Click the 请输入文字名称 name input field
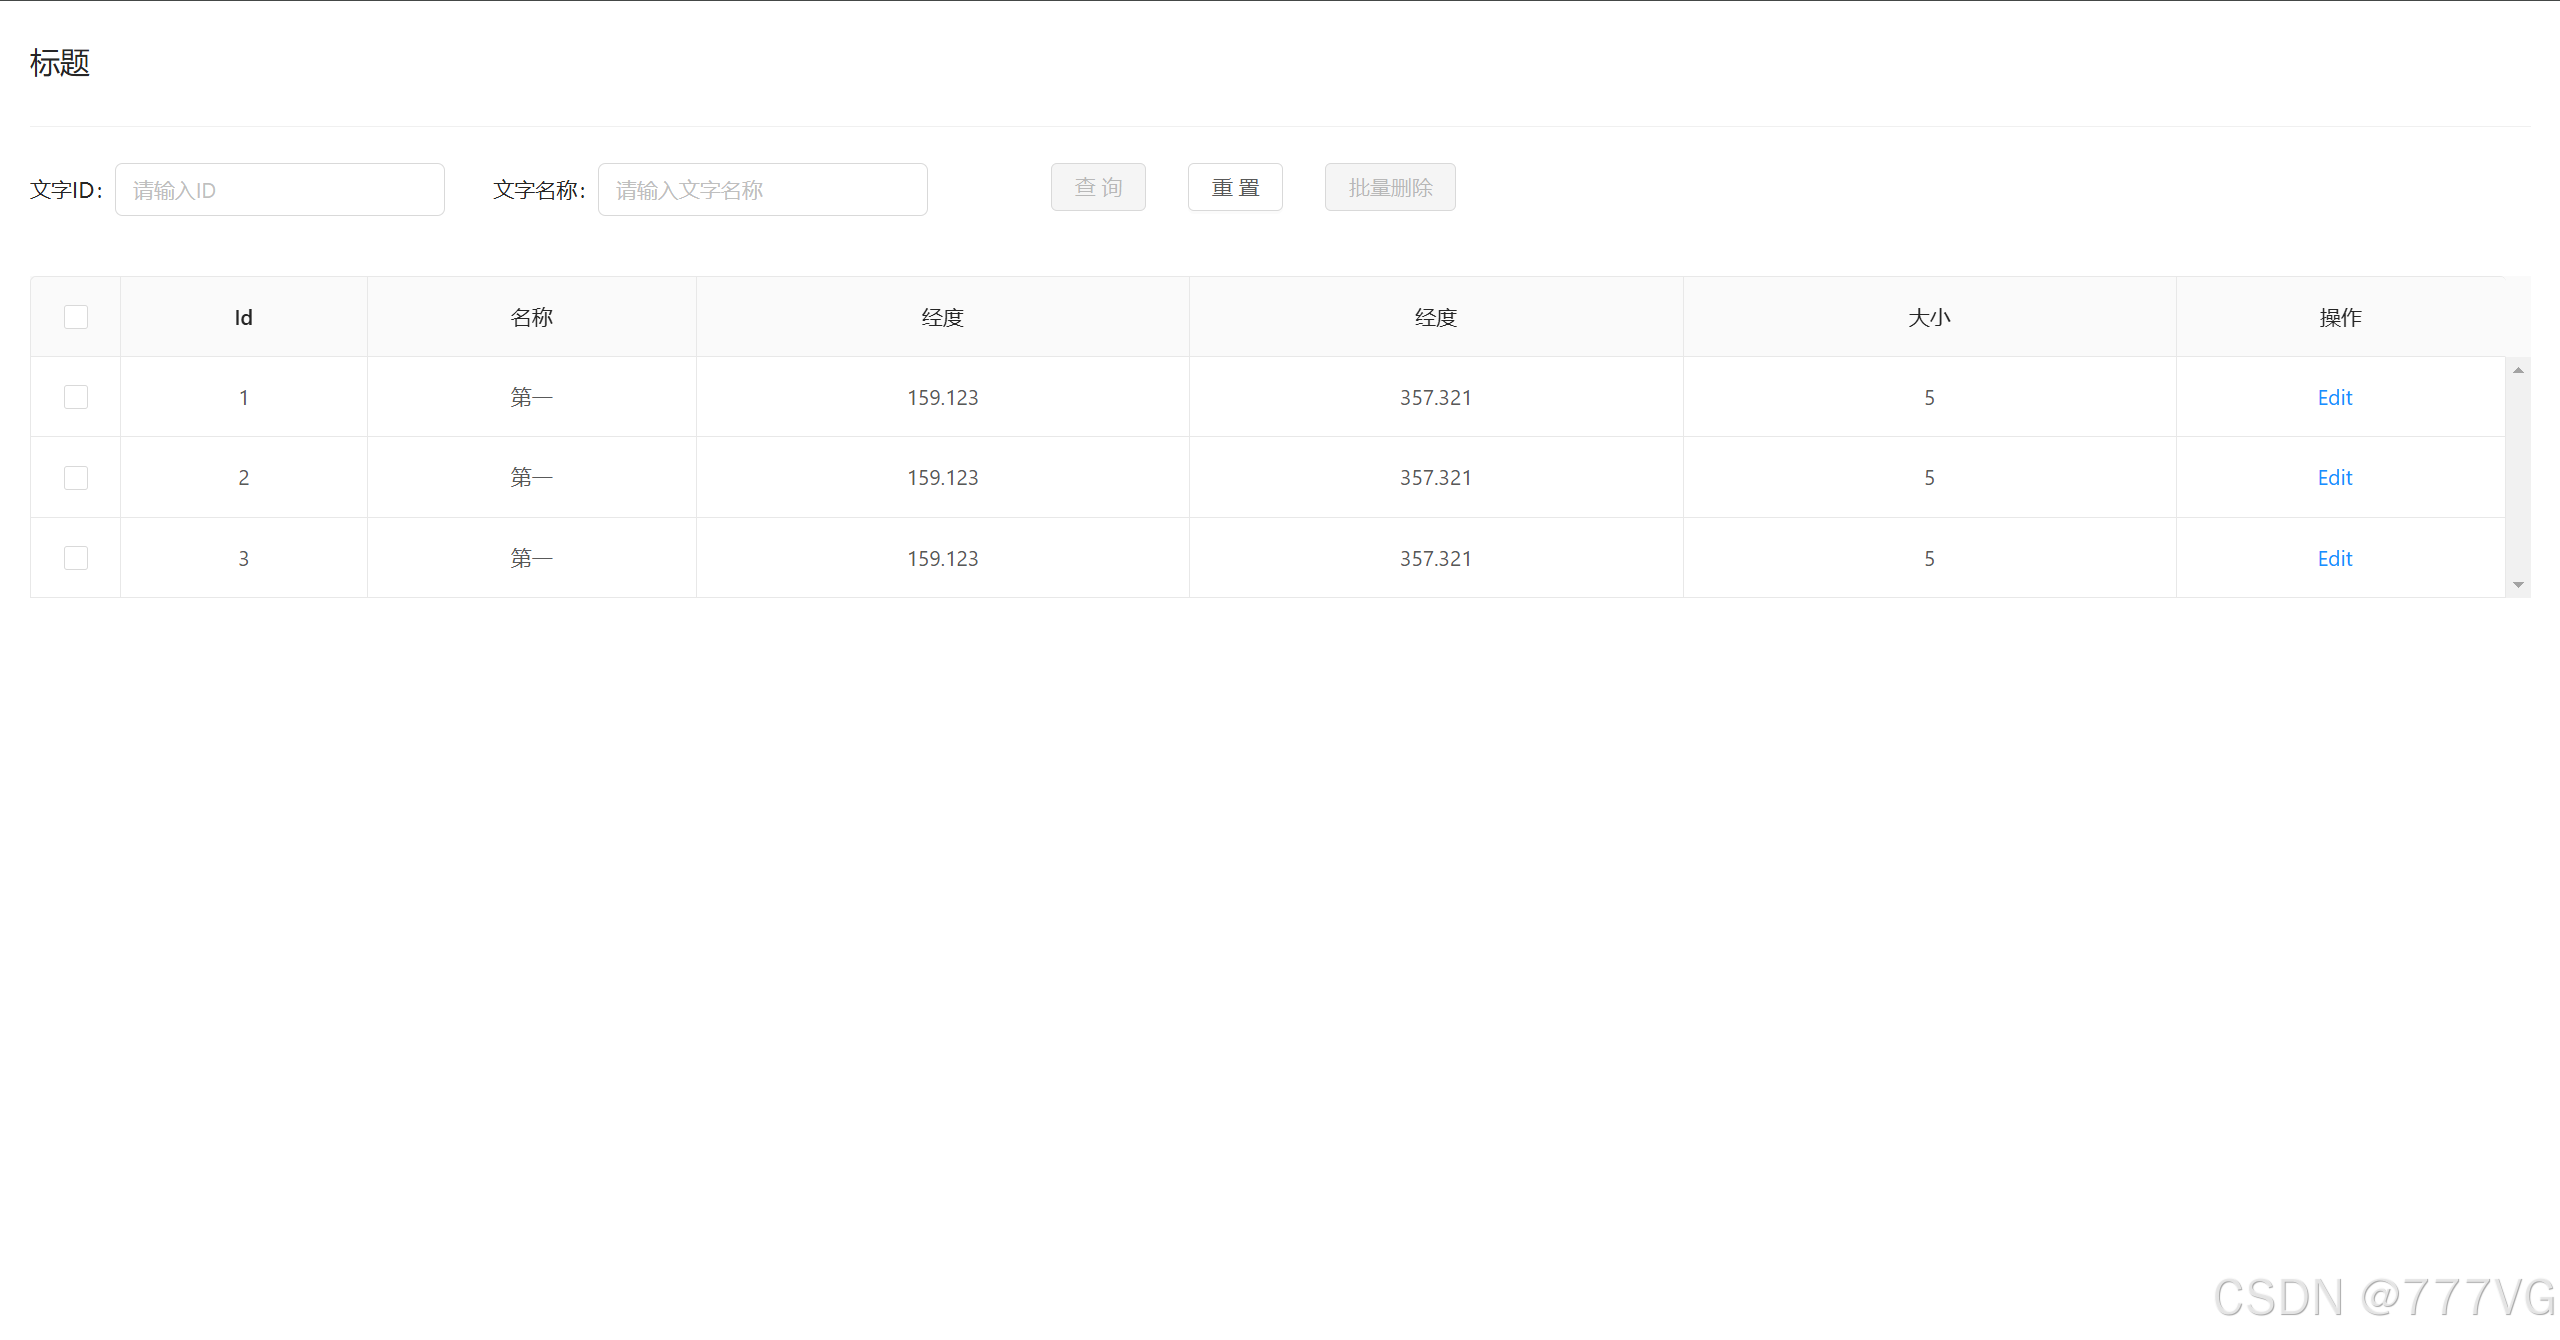 click(x=762, y=189)
